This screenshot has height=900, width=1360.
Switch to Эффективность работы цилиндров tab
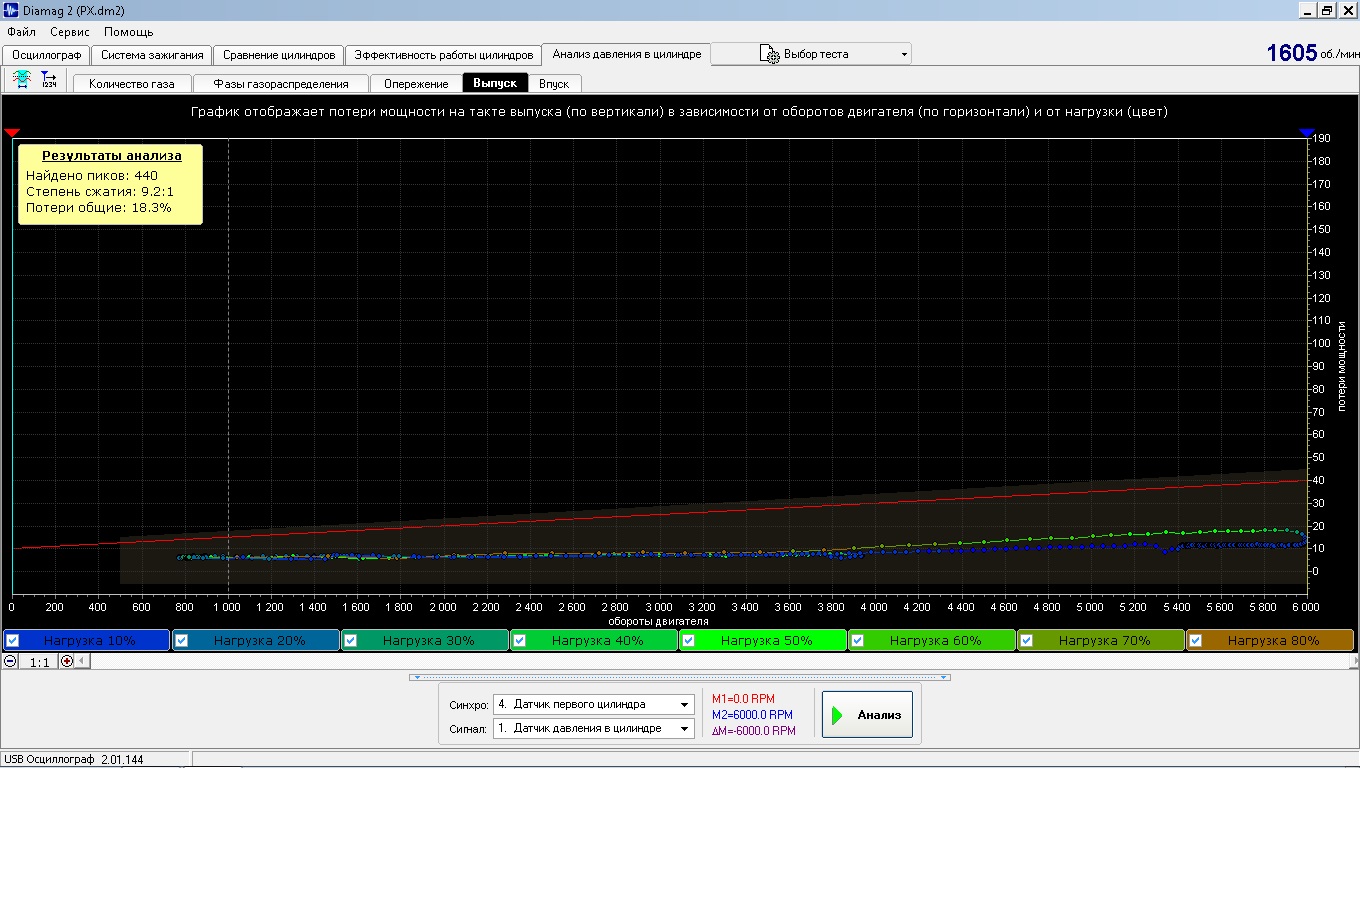[x=444, y=55]
